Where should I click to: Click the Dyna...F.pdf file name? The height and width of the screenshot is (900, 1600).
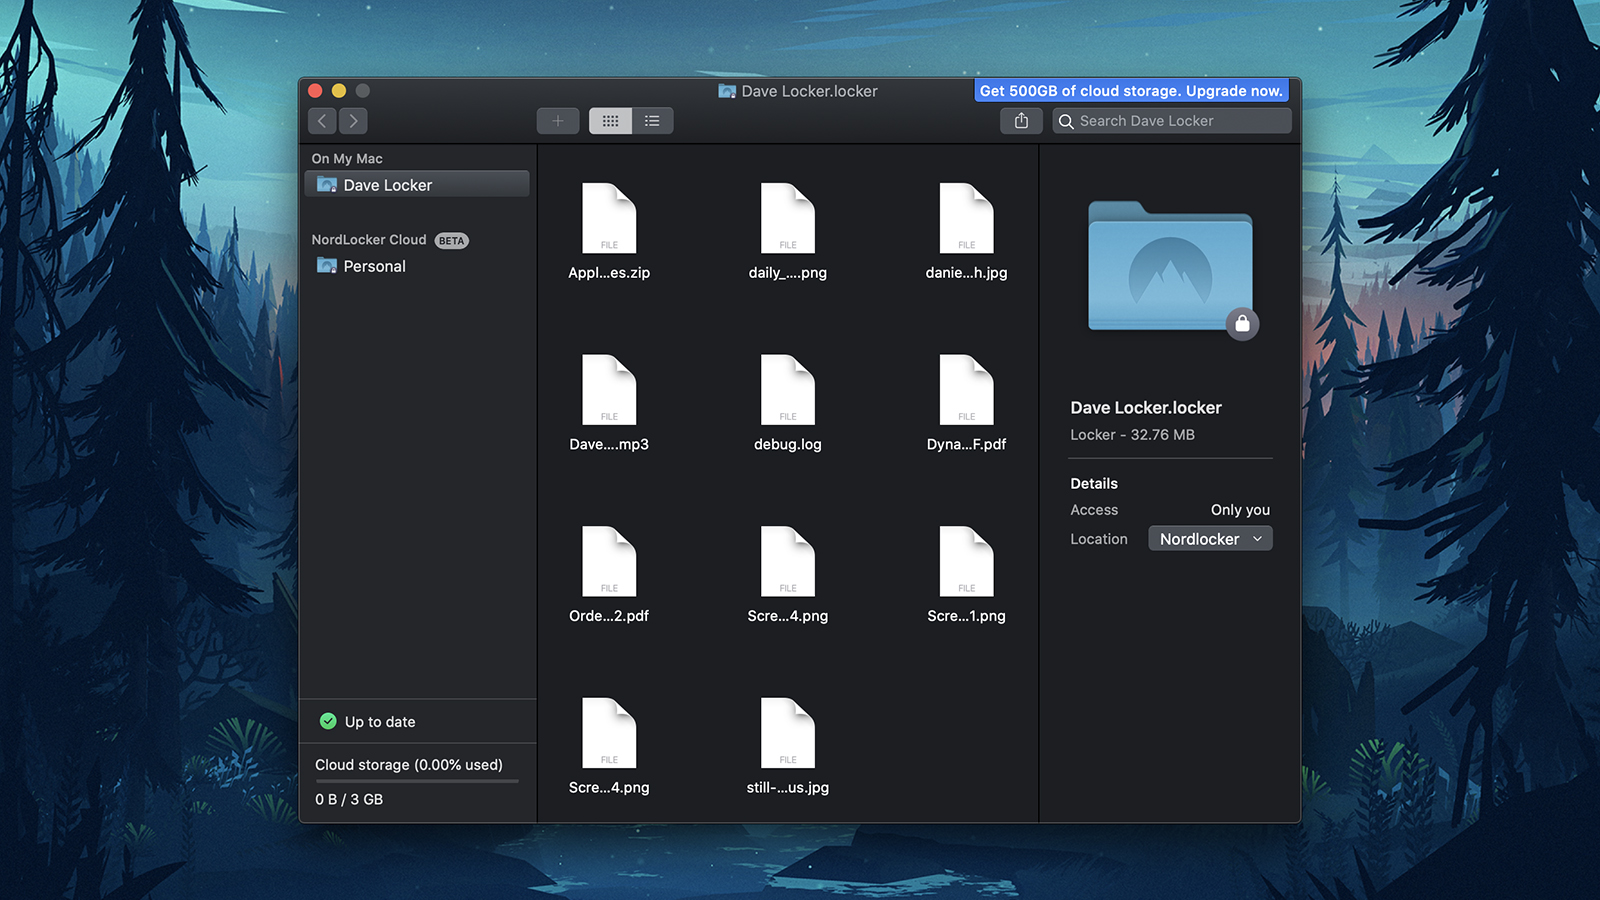[x=966, y=444]
